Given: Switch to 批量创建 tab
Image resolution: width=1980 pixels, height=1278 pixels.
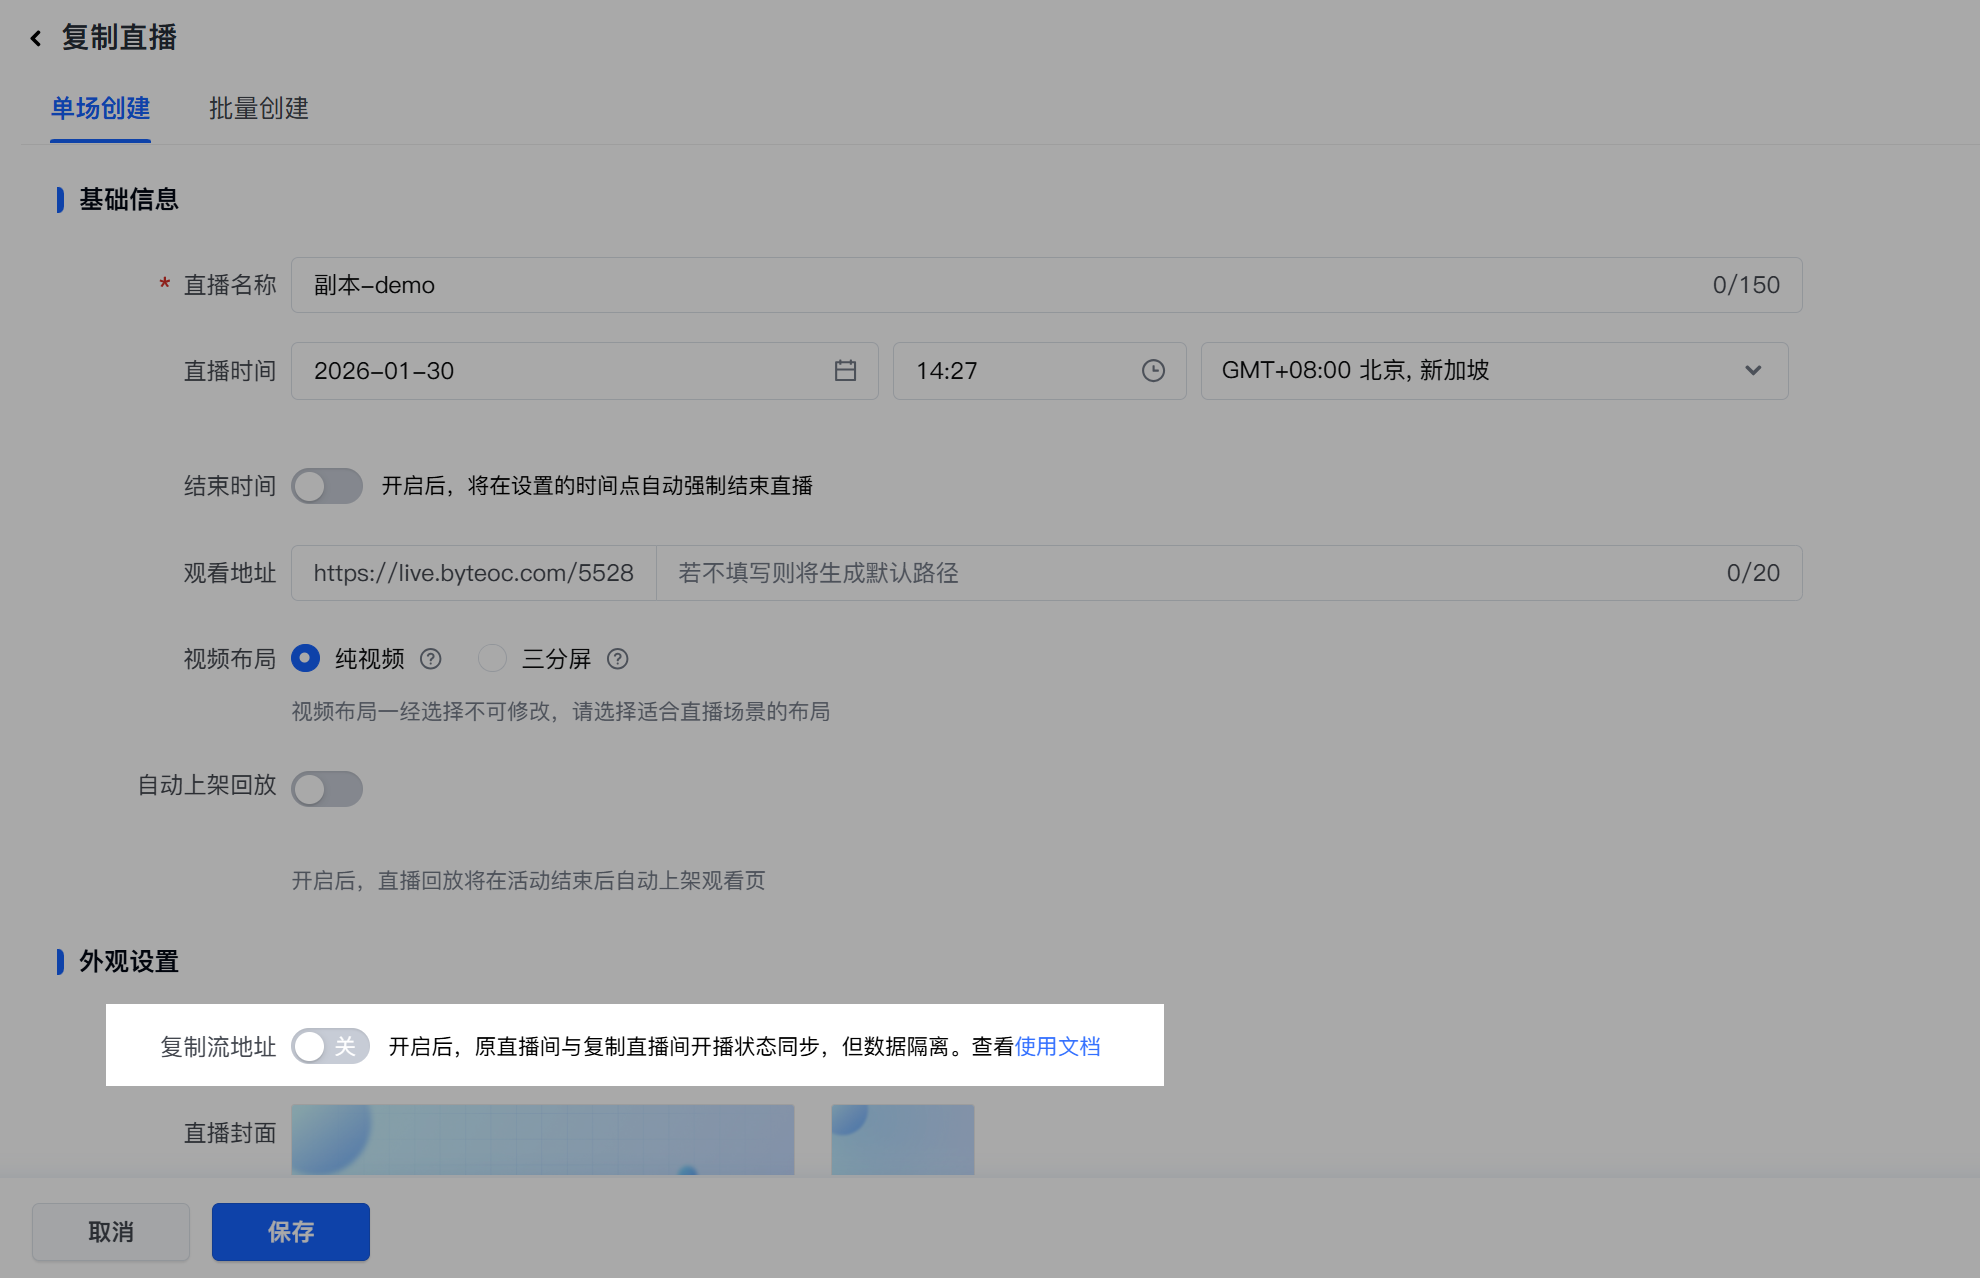Looking at the screenshot, I should click(x=258, y=109).
